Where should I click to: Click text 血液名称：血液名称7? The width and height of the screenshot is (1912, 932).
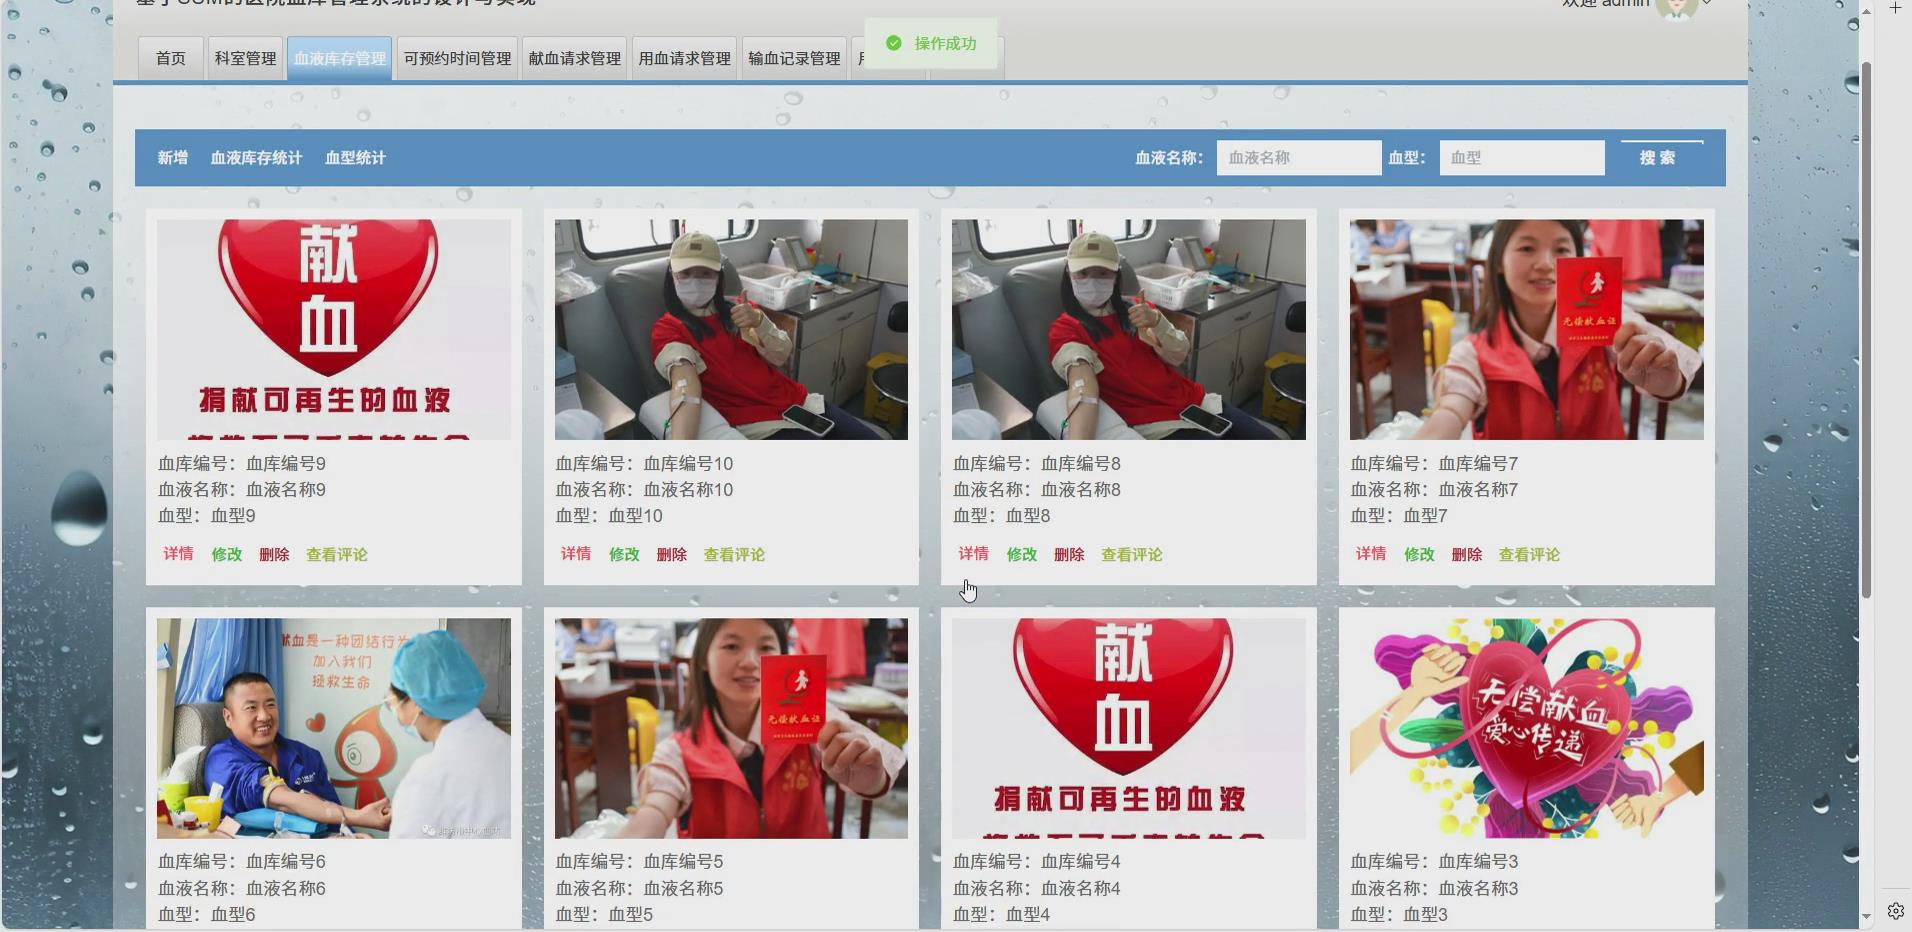(1434, 490)
